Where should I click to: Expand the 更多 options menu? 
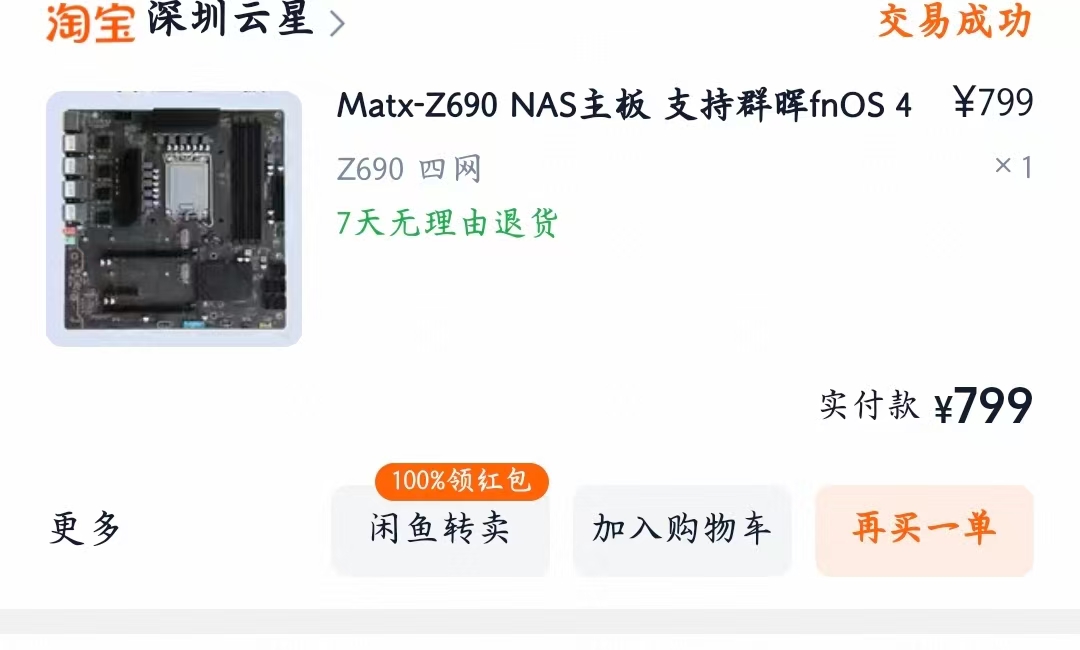tap(85, 529)
